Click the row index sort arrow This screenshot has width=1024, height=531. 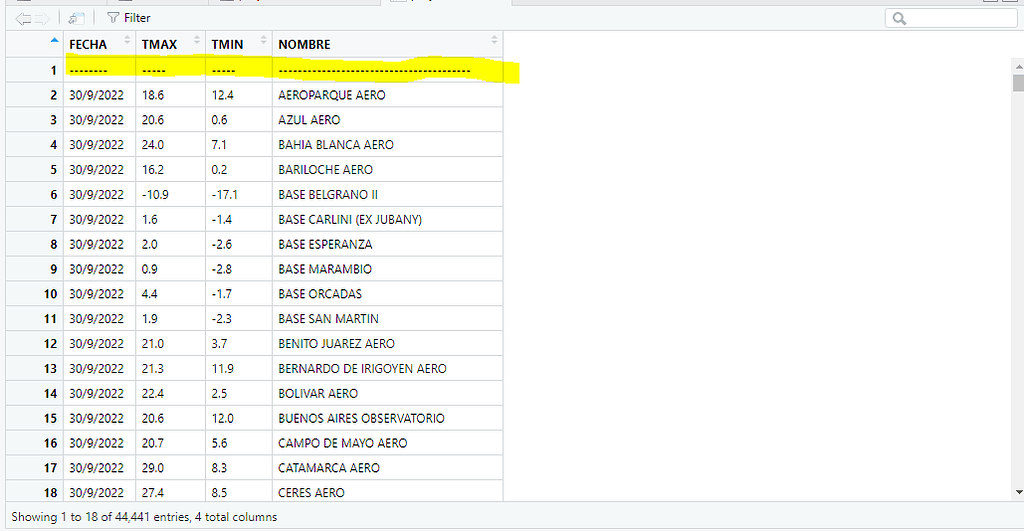54,41
